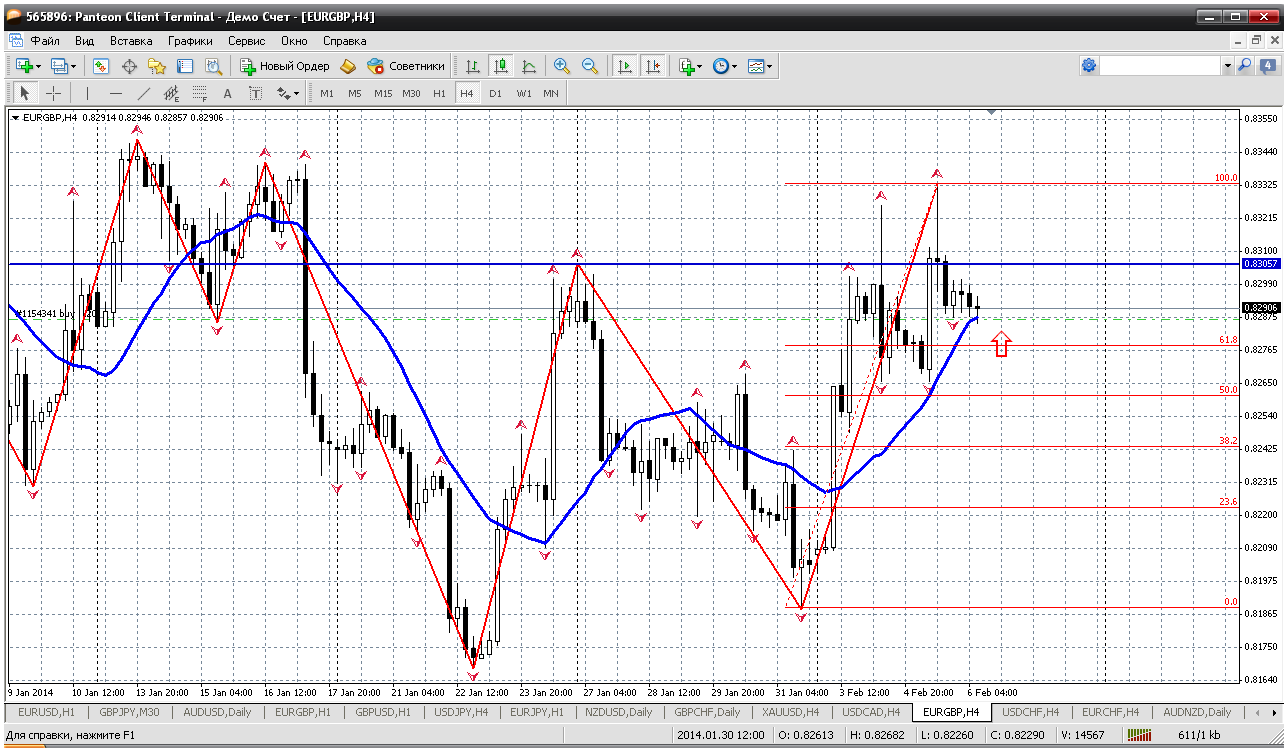Set timeframe to M15
Viewport: 1288px width, 748px height.
(x=383, y=93)
